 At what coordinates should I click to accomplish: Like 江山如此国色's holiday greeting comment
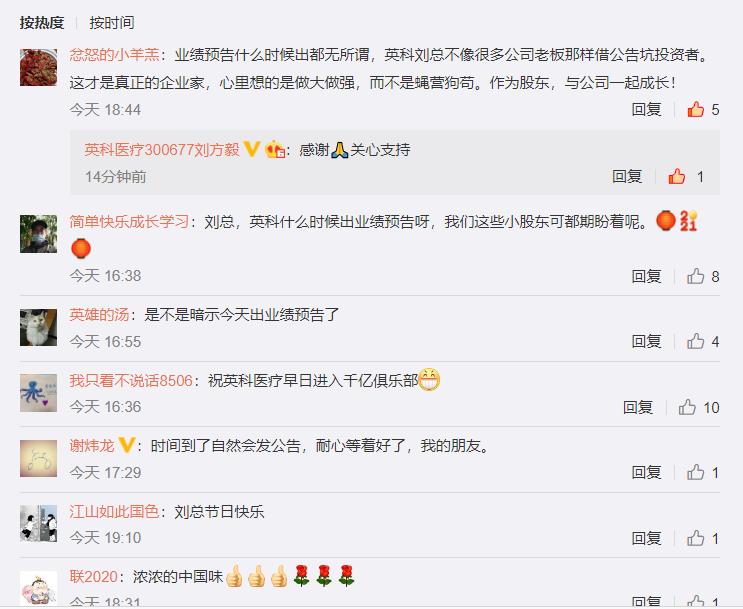tap(696, 537)
